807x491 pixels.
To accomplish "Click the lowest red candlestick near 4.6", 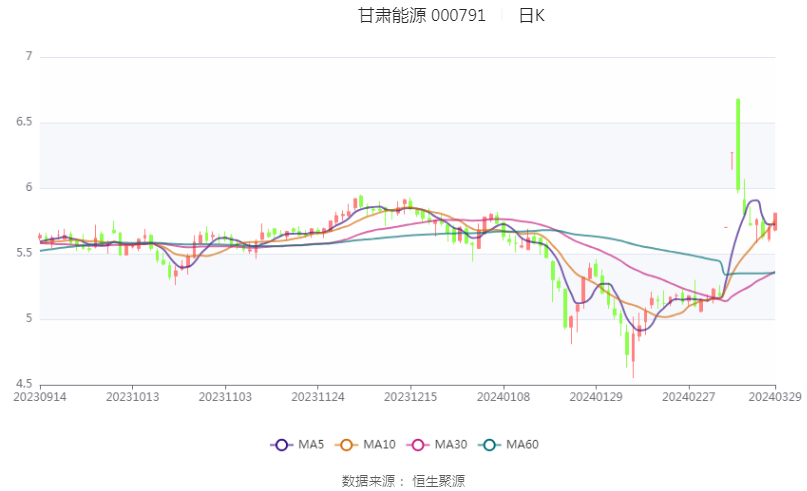I will pyautogui.click(x=633, y=355).
